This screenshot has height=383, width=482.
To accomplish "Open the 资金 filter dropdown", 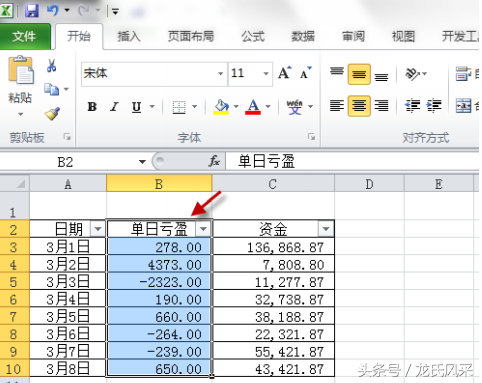I will (326, 229).
